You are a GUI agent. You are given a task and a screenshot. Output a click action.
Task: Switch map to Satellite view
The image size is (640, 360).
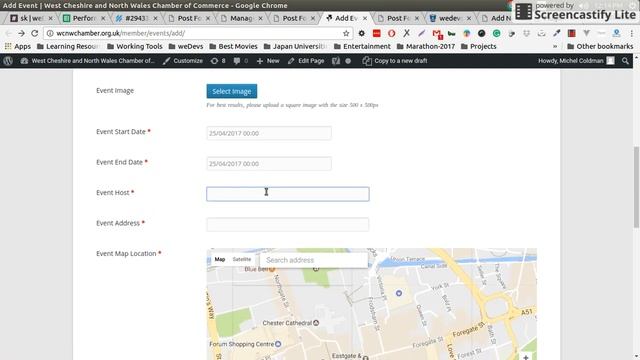coord(242,259)
